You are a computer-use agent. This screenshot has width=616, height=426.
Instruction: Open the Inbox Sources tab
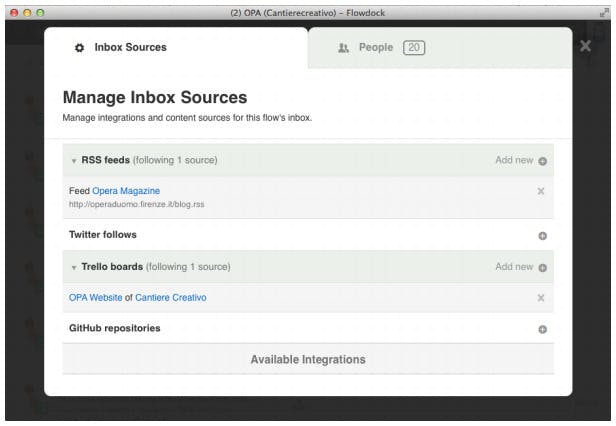click(176, 48)
